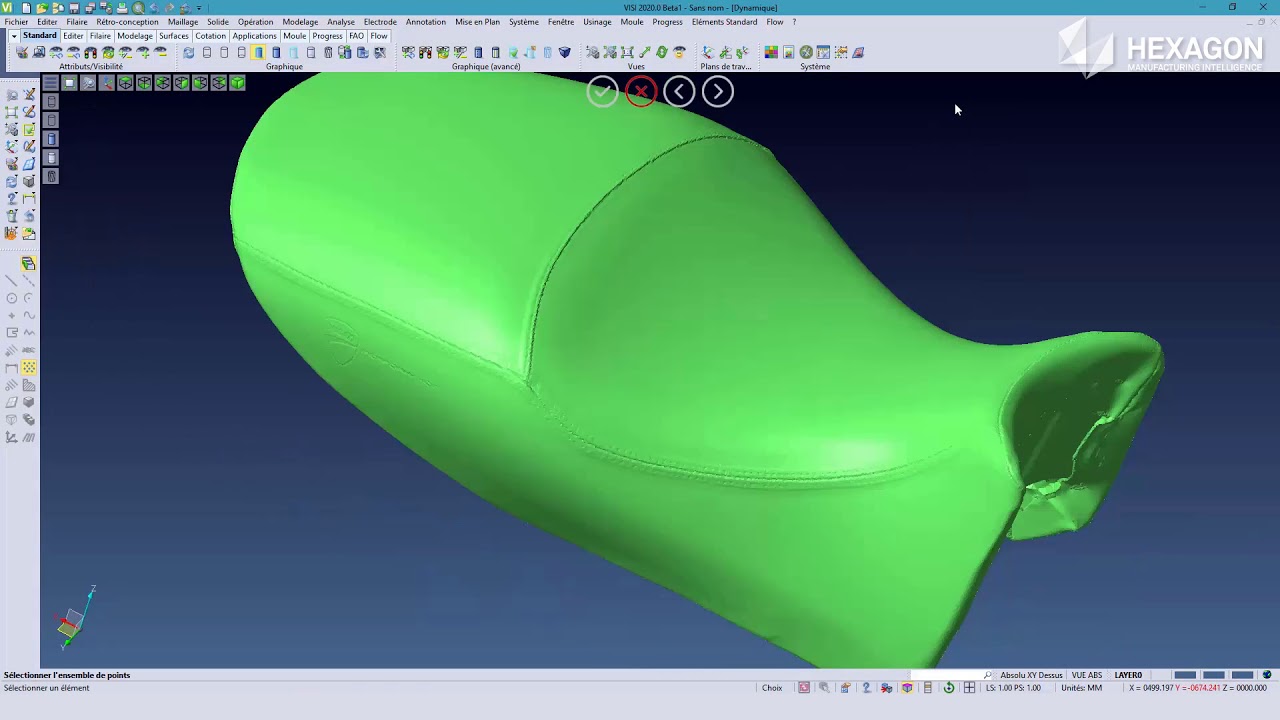Open the quick access toolbar dropdown arrow
This screenshot has height=720, width=1280.
coord(199,8)
